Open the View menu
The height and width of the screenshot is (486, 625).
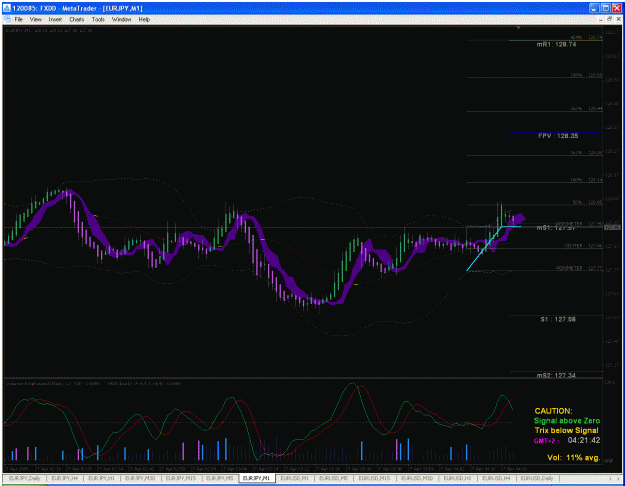point(35,19)
